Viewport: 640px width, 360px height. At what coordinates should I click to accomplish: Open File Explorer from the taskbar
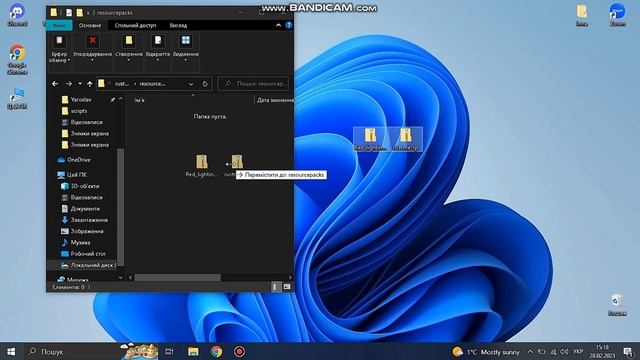point(193,351)
